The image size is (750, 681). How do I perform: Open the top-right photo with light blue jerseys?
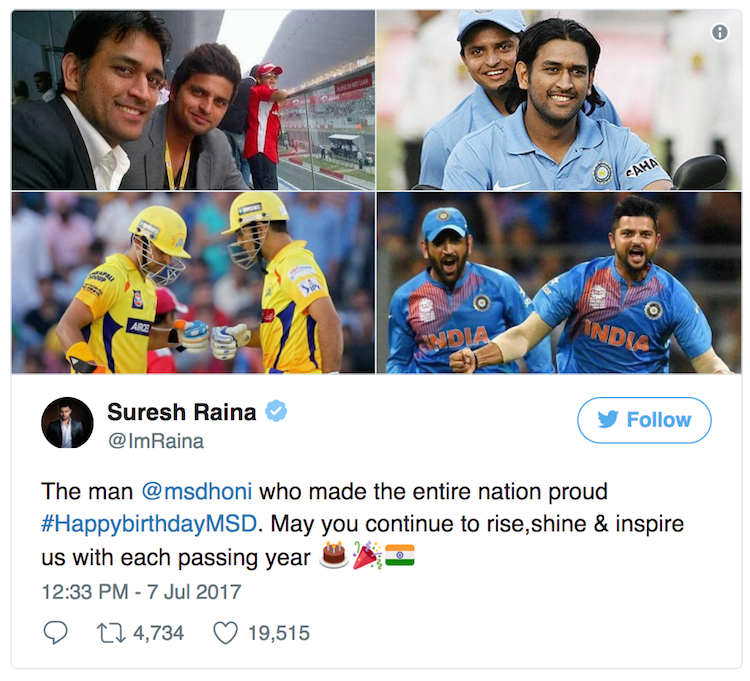pyautogui.click(x=558, y=100)
